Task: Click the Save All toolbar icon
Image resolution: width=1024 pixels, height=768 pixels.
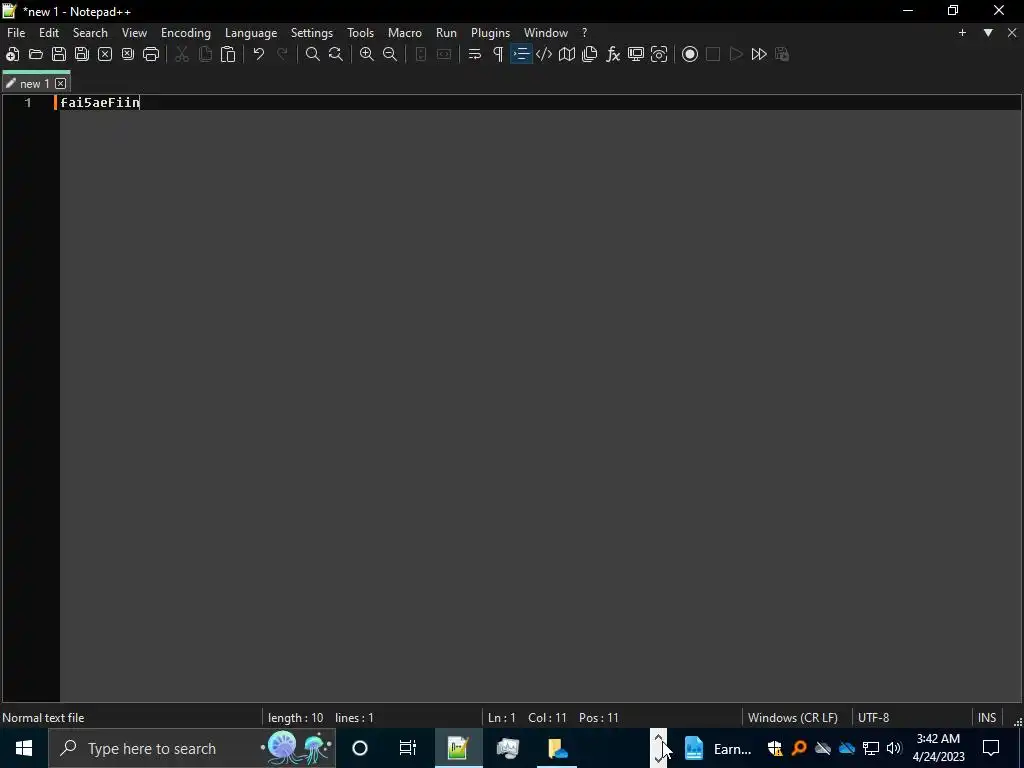Action: pos(82,54)
